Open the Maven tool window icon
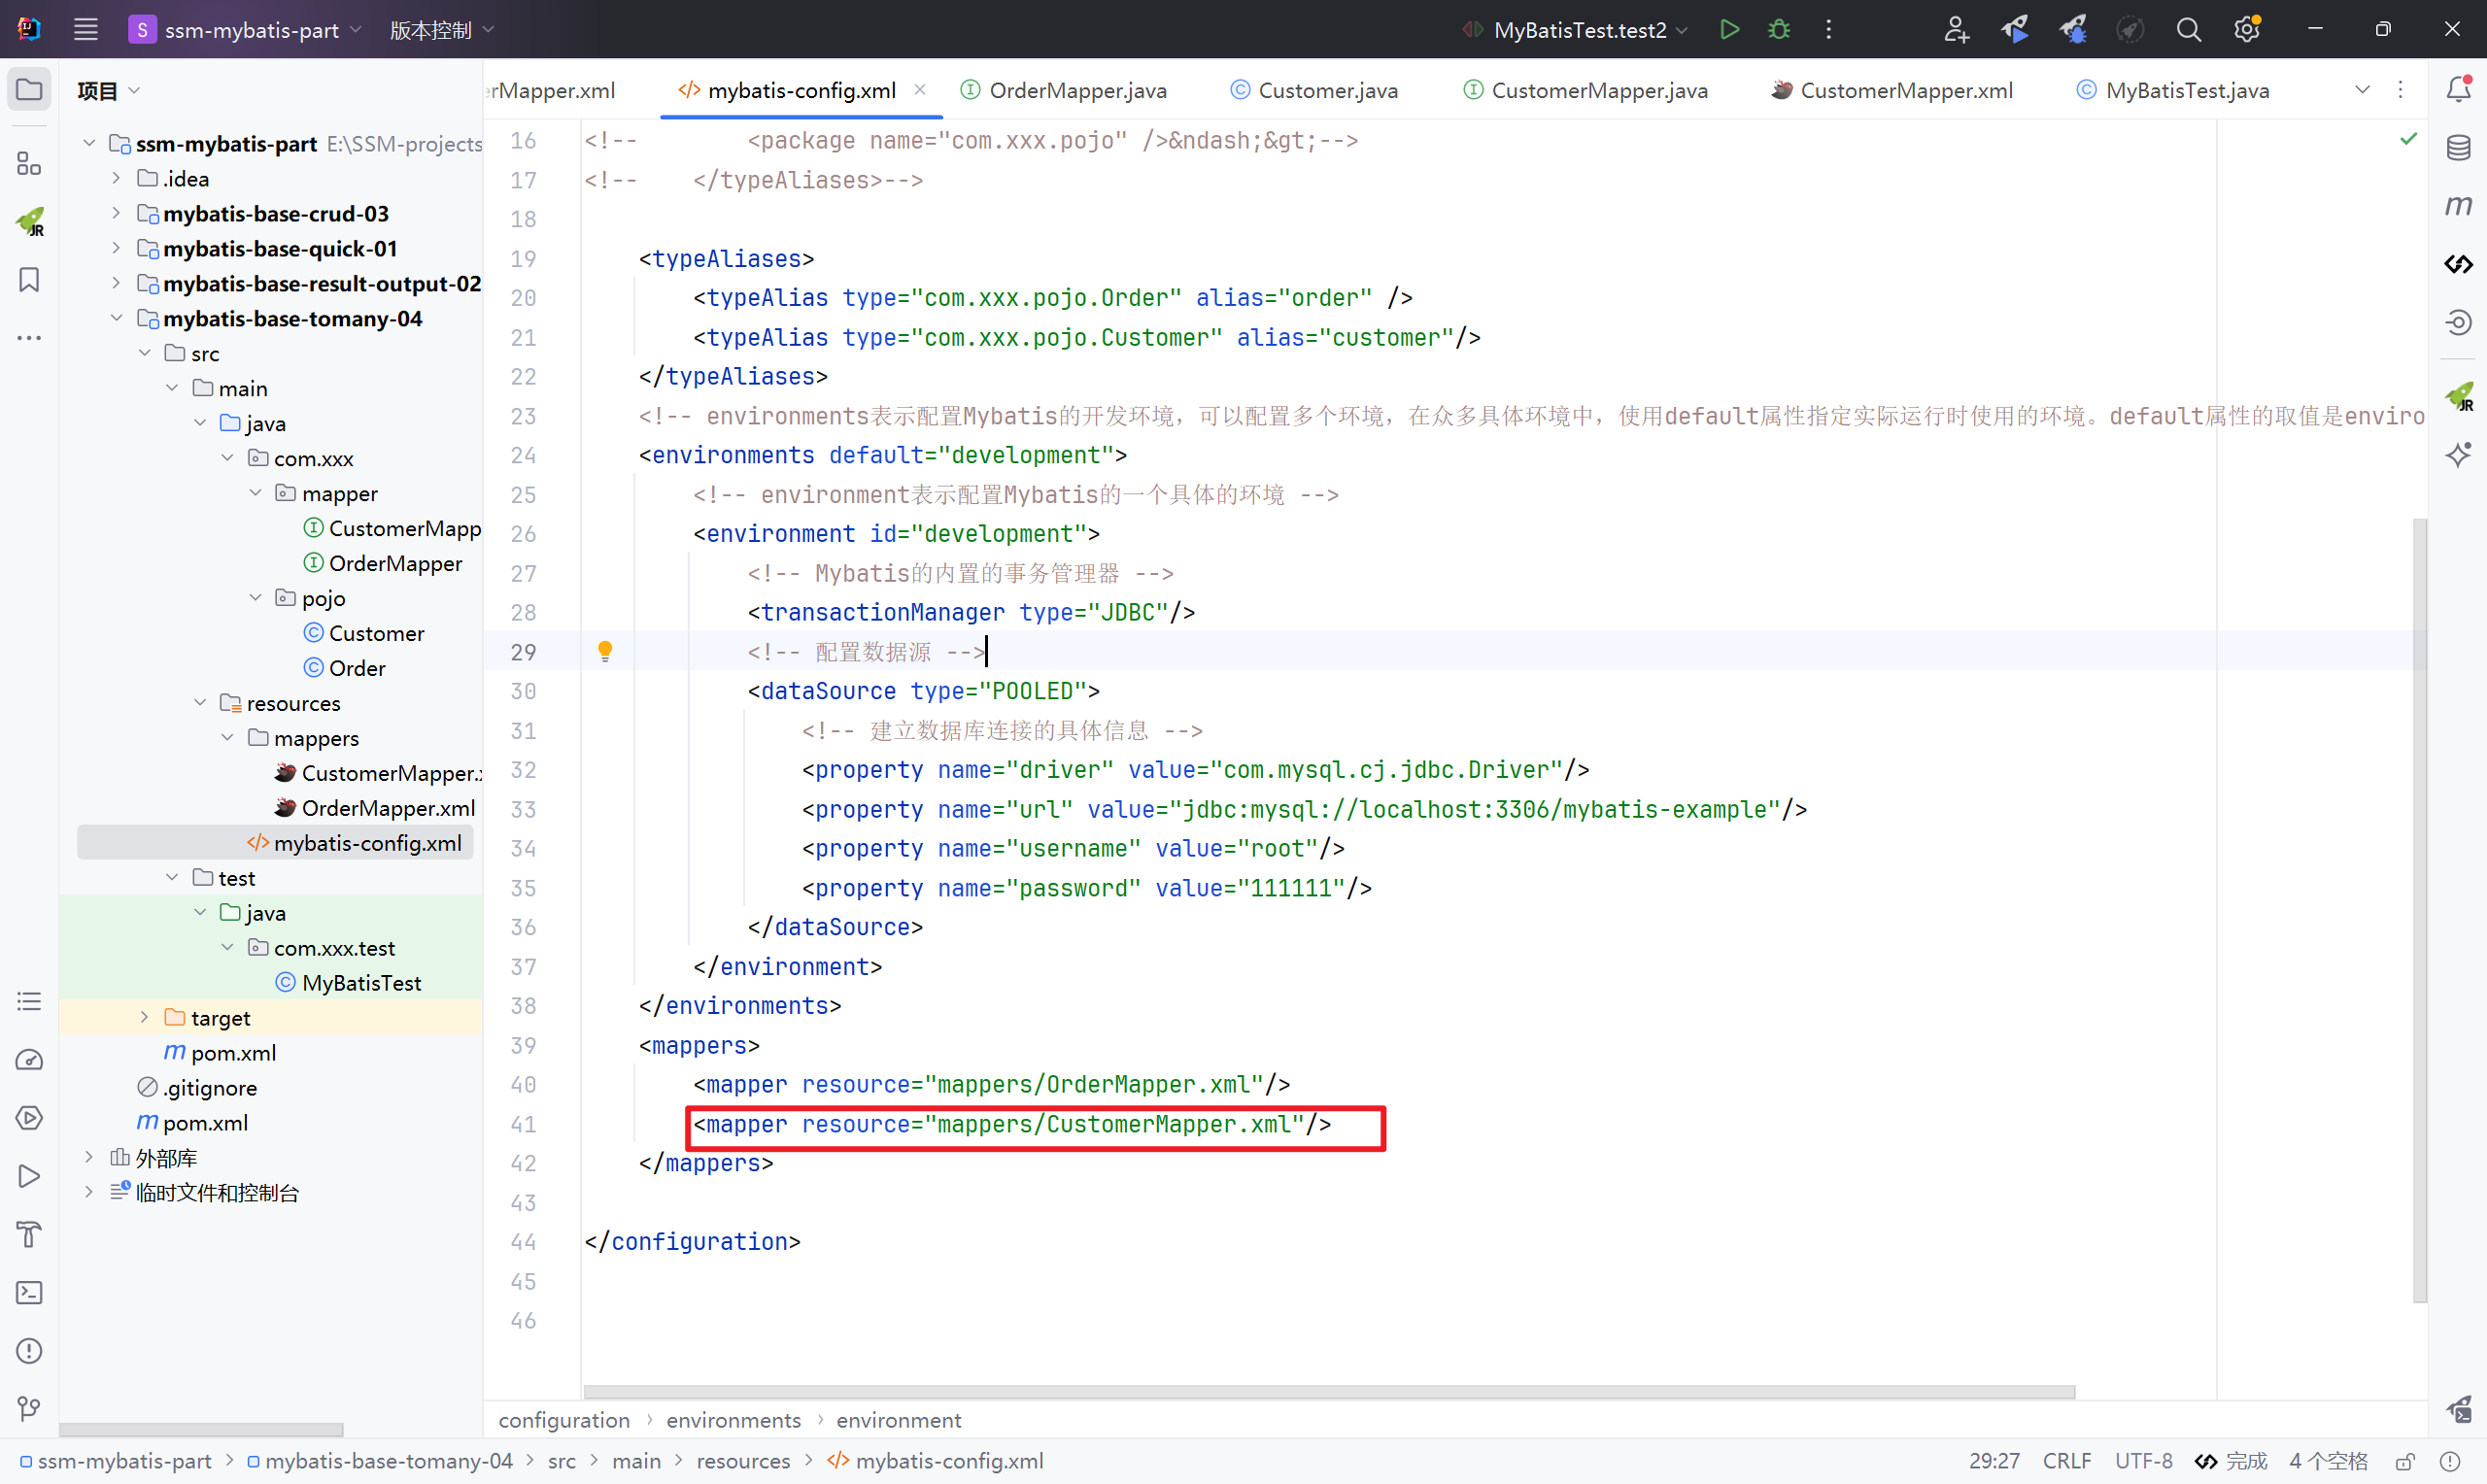This screenshot has height=1484, width=2487. pyautogui.click(x=2458, y=206)
